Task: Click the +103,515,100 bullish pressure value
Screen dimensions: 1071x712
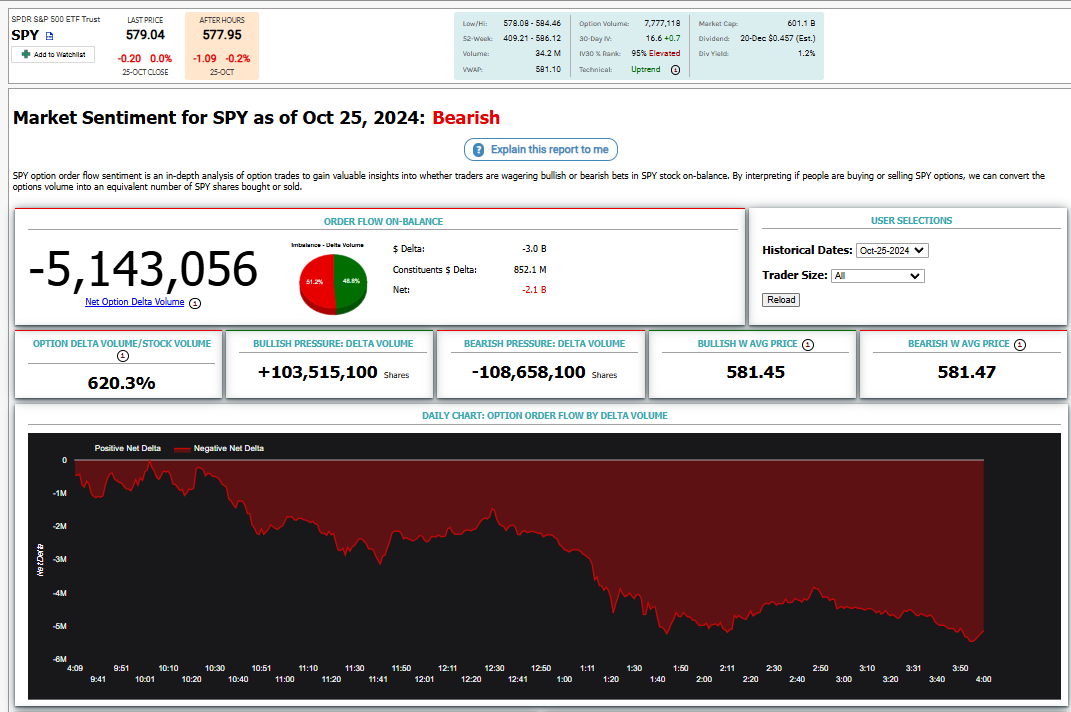Action: (x=318, y=372)
